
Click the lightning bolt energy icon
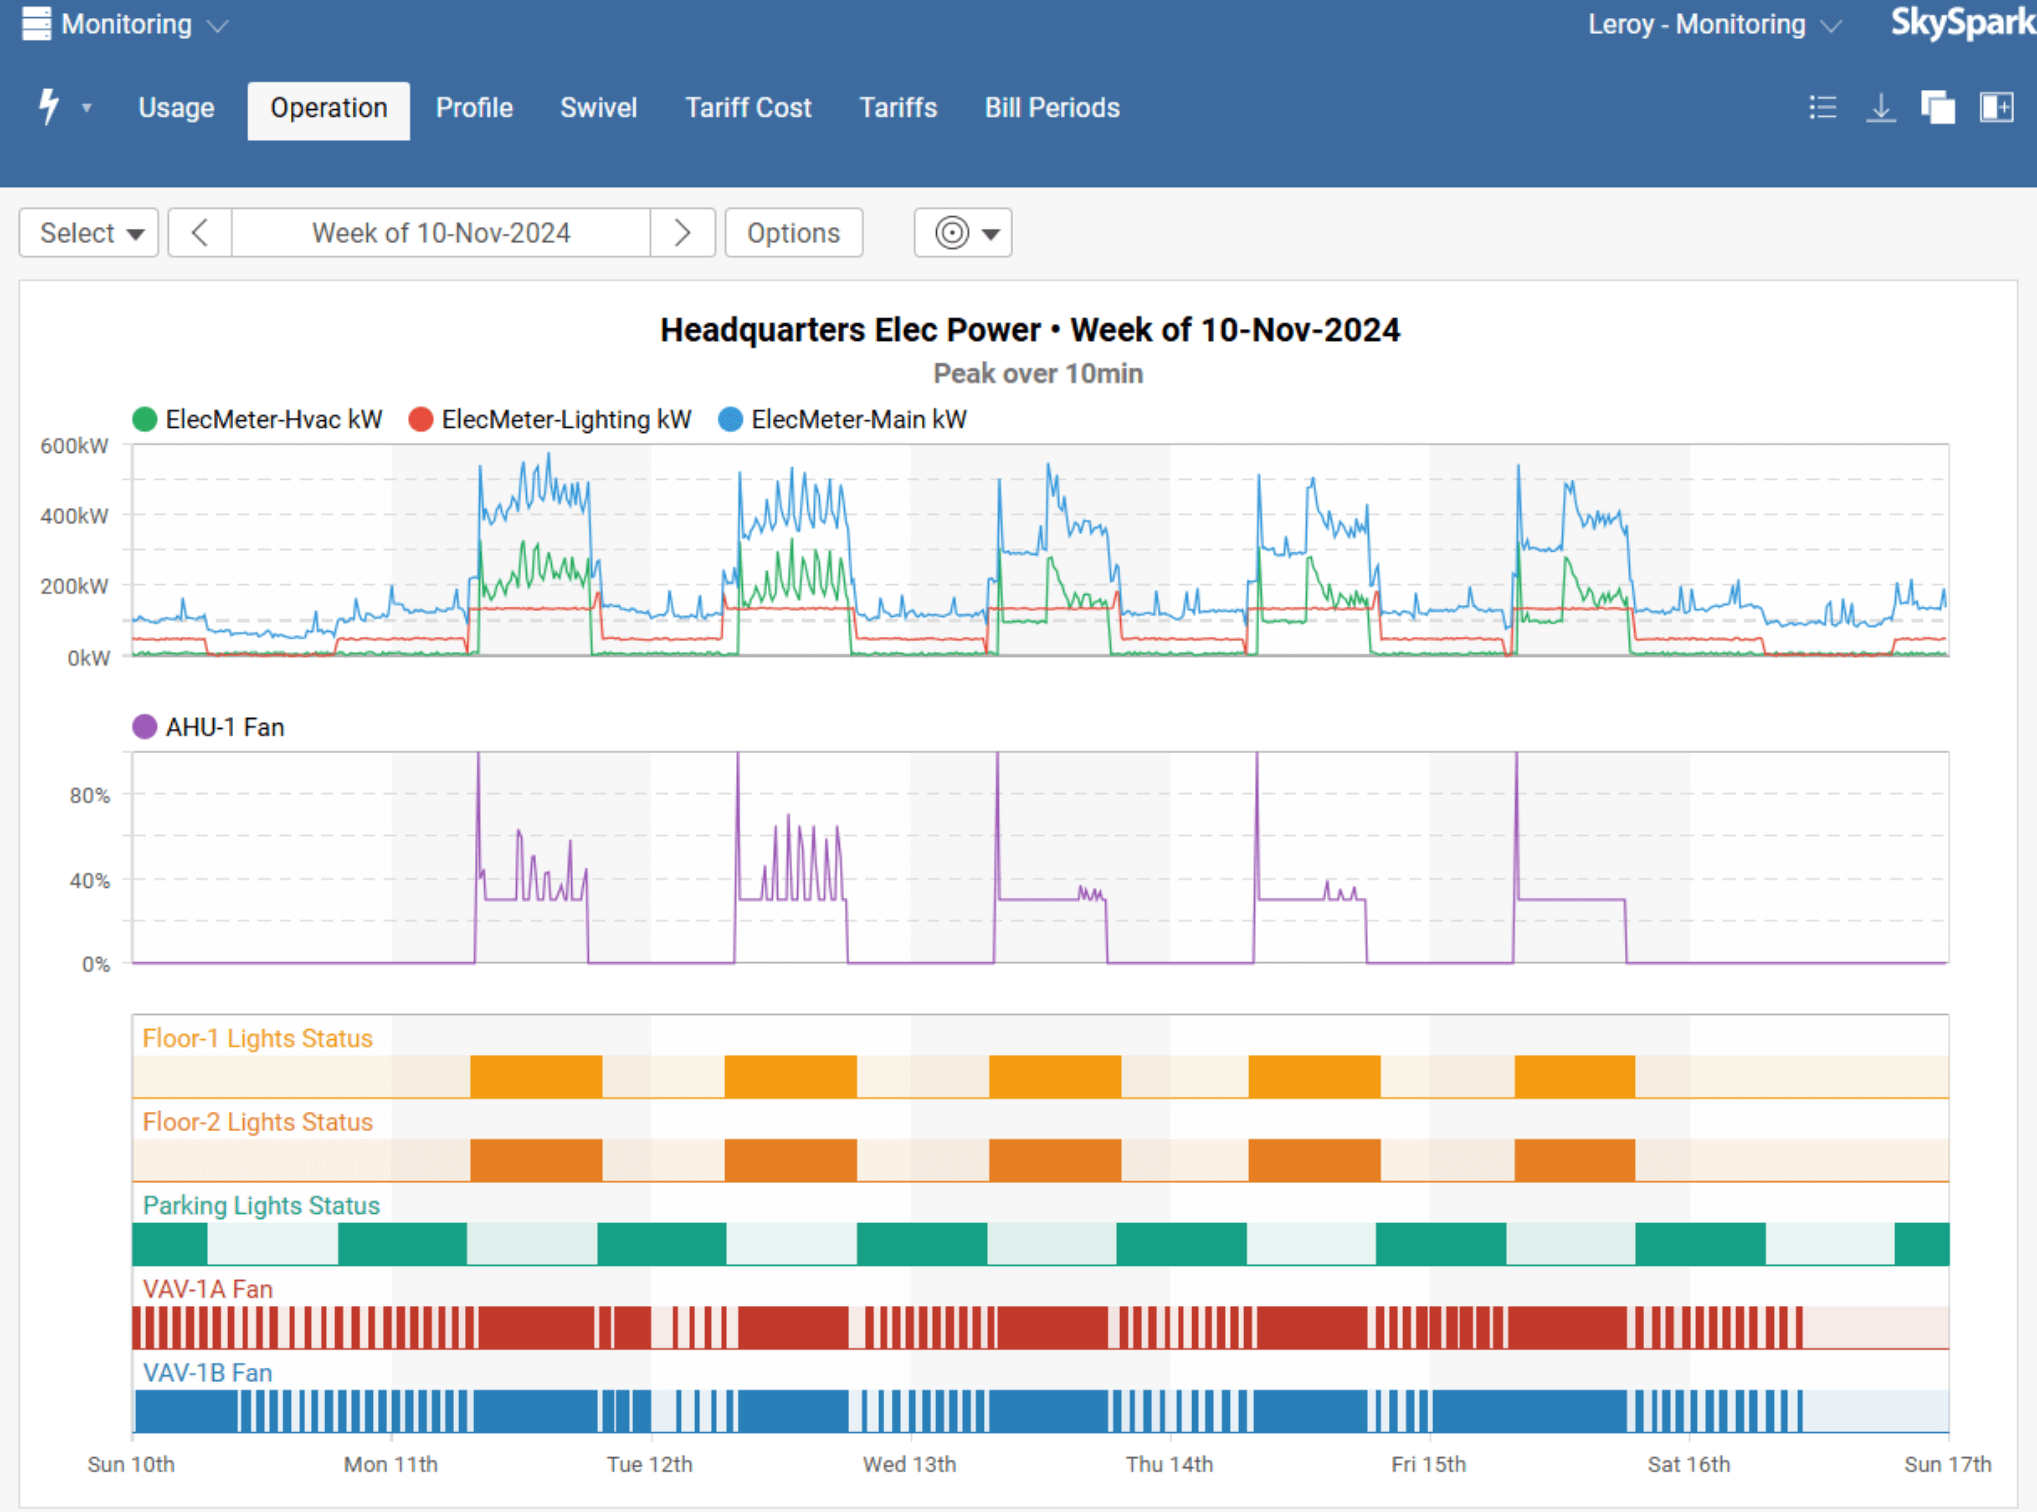coord(48,107)
